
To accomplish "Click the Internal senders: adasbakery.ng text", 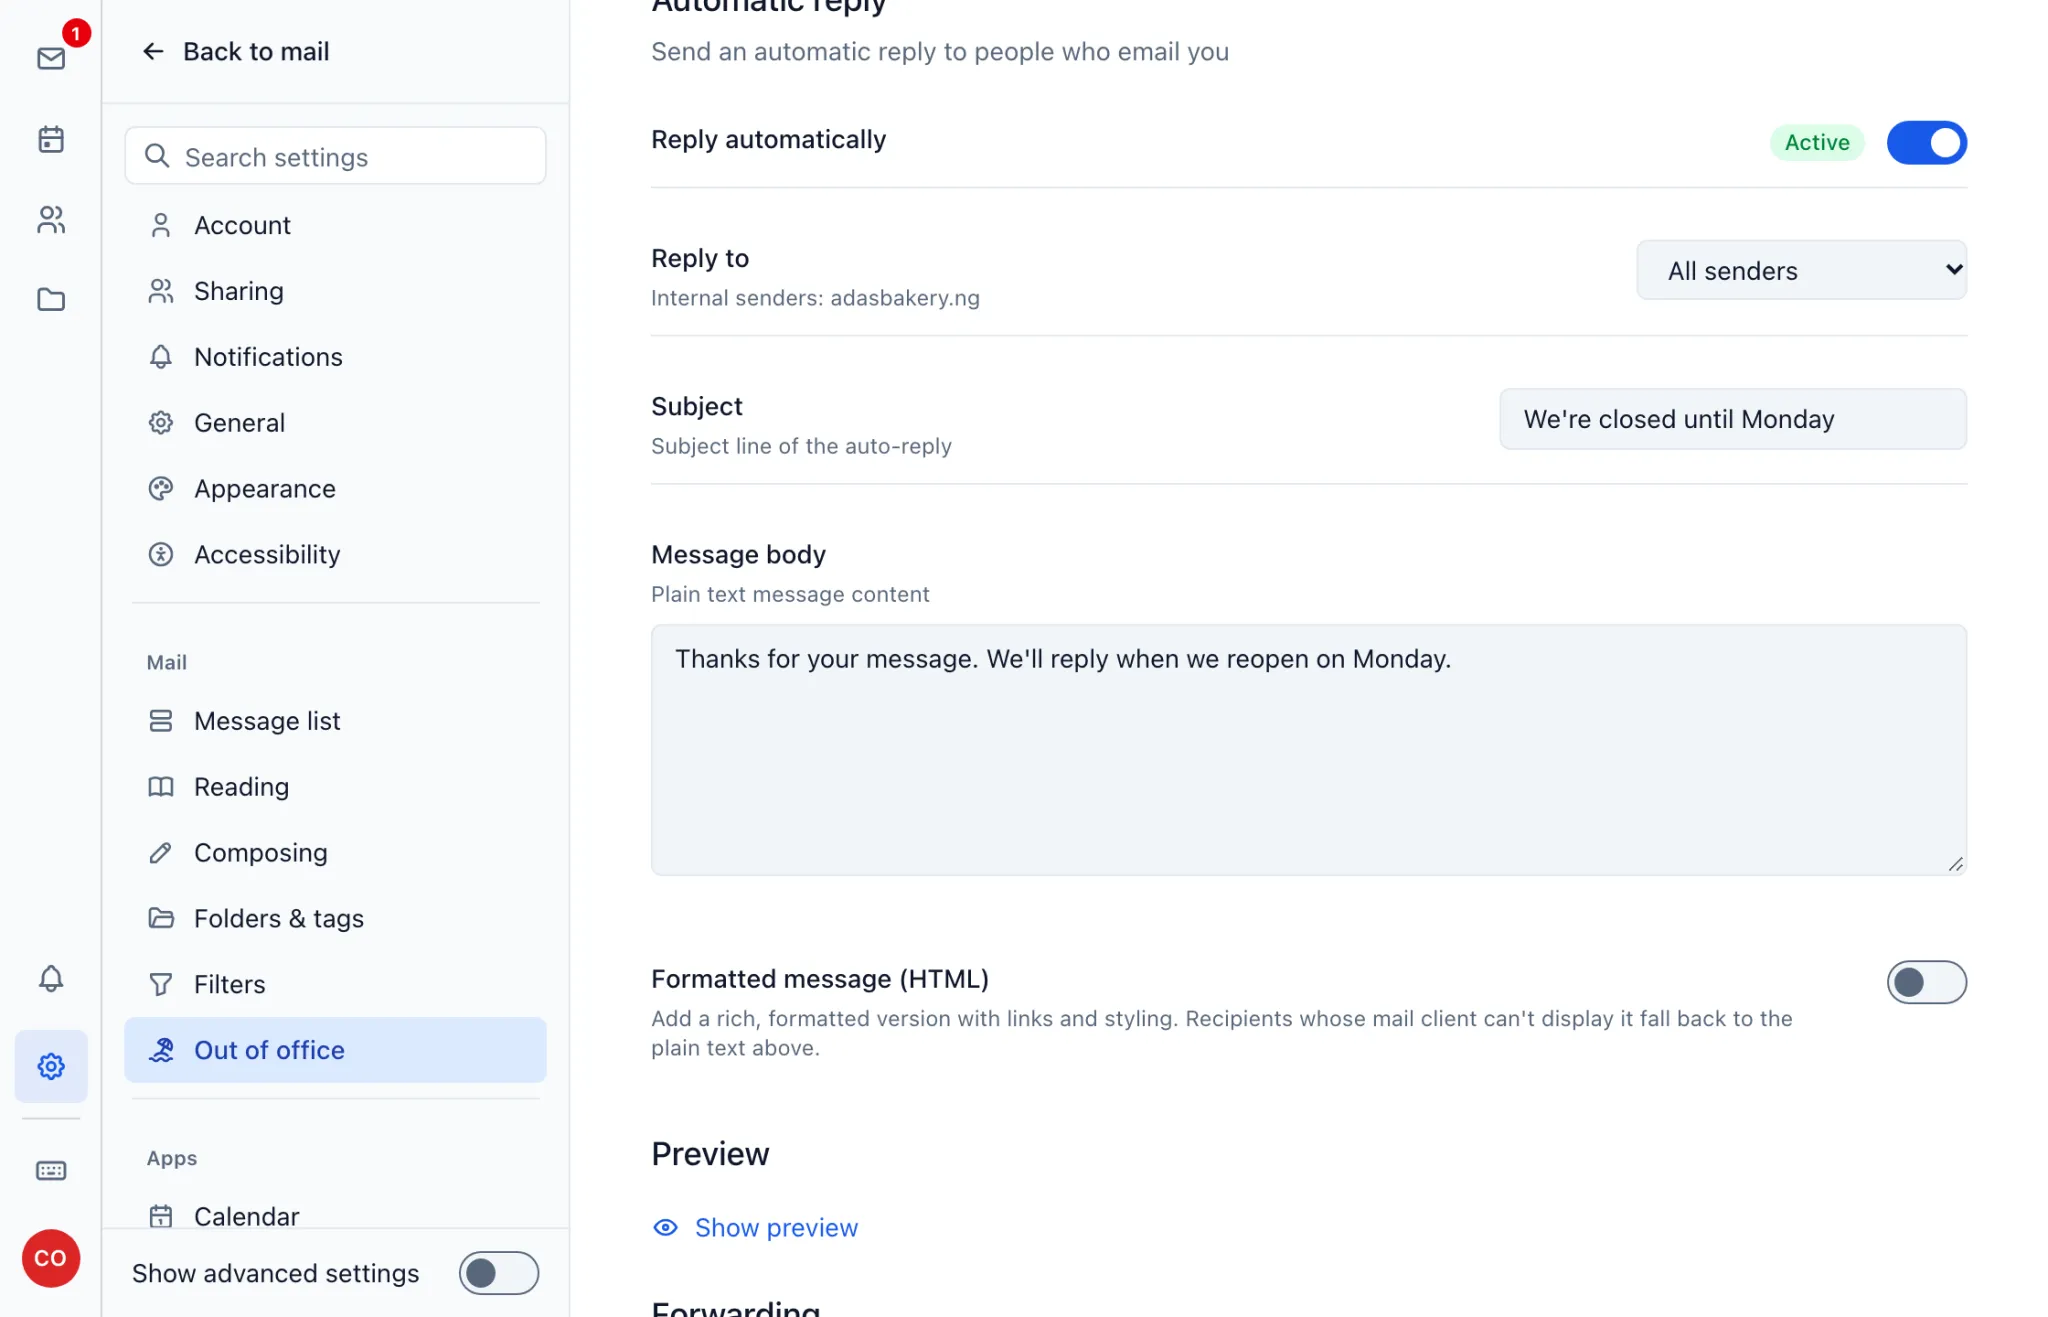I will (815, 298).
